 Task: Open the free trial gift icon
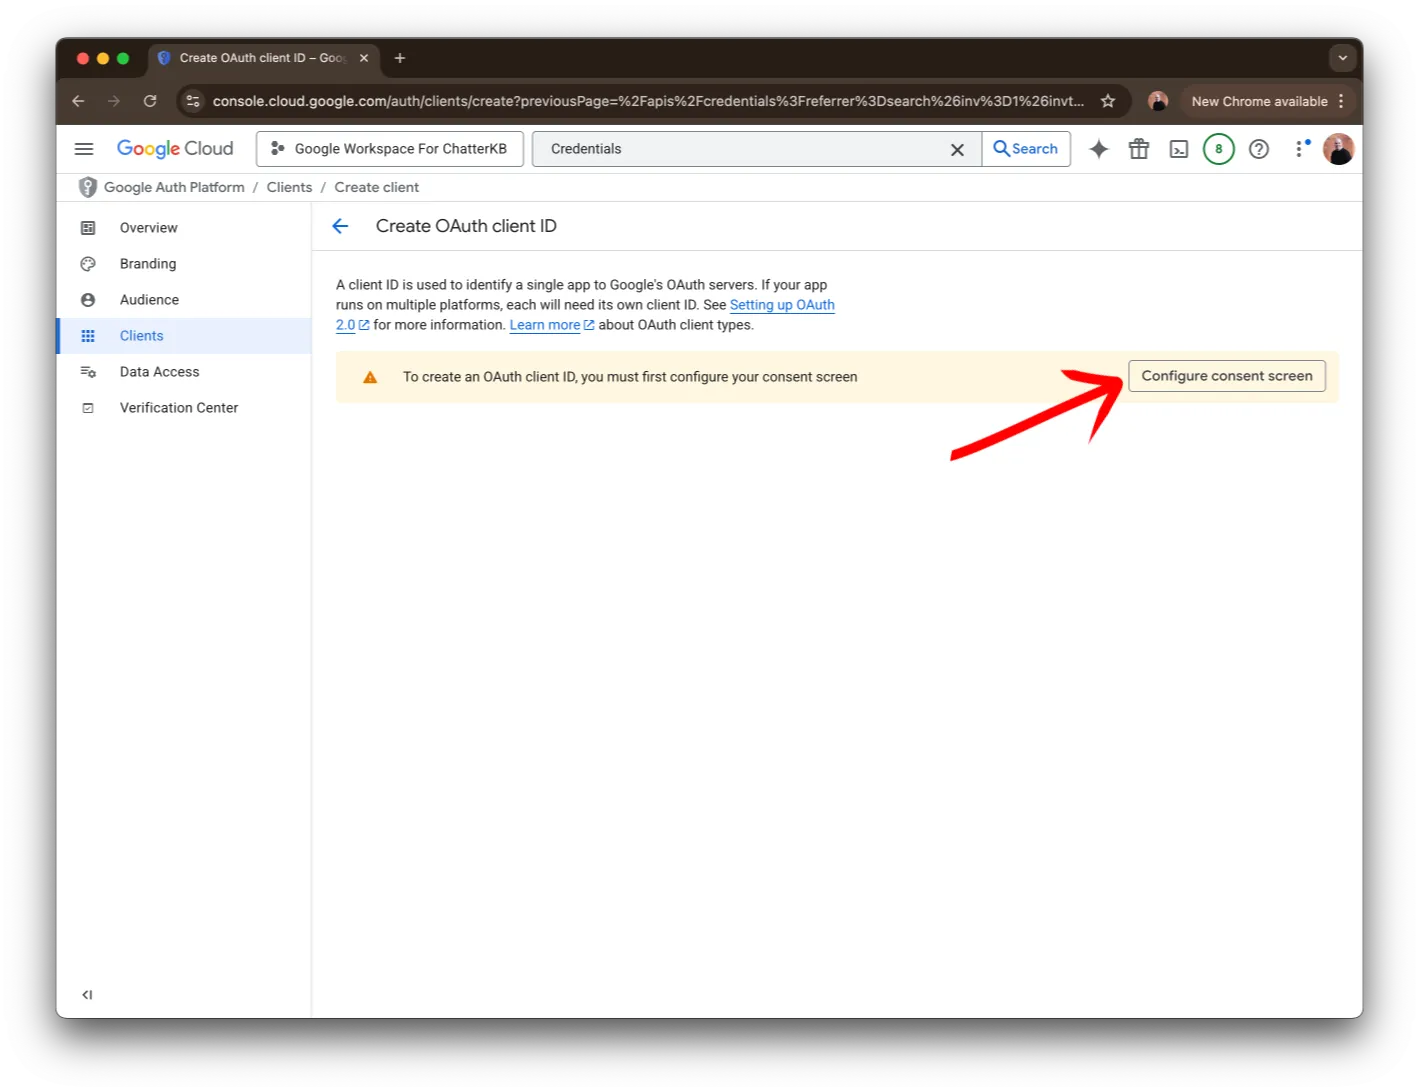1139,149
